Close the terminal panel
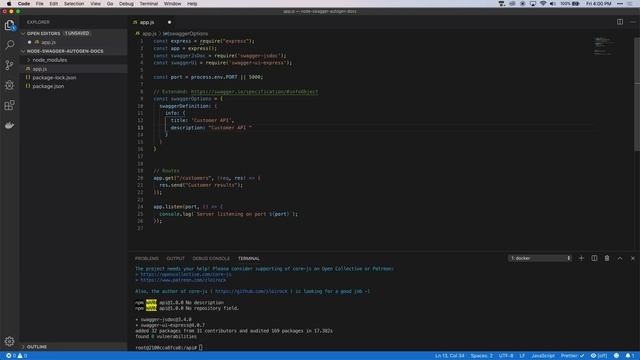Viewport: 640px width, 360px height. [633, 258]
